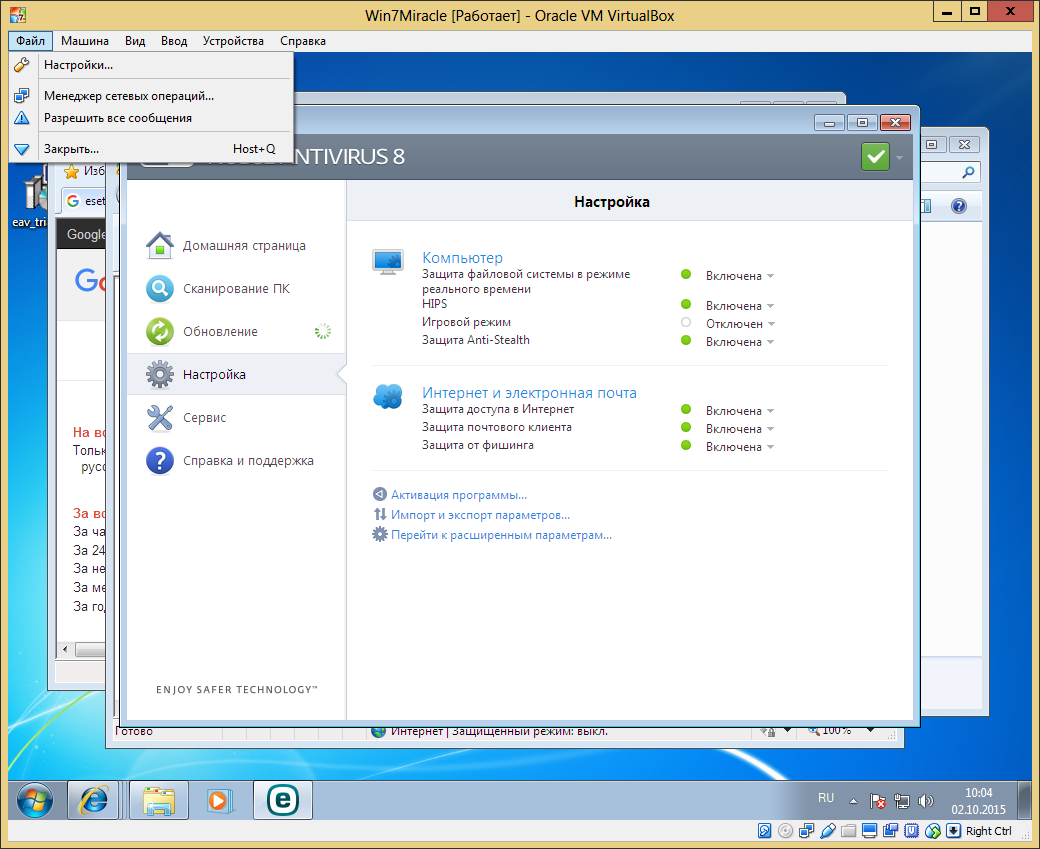Choose Менеджер сетевых операций... menu entry
Image resolution: width=1040 pixels, height=849 pixels.
(151, 96)
